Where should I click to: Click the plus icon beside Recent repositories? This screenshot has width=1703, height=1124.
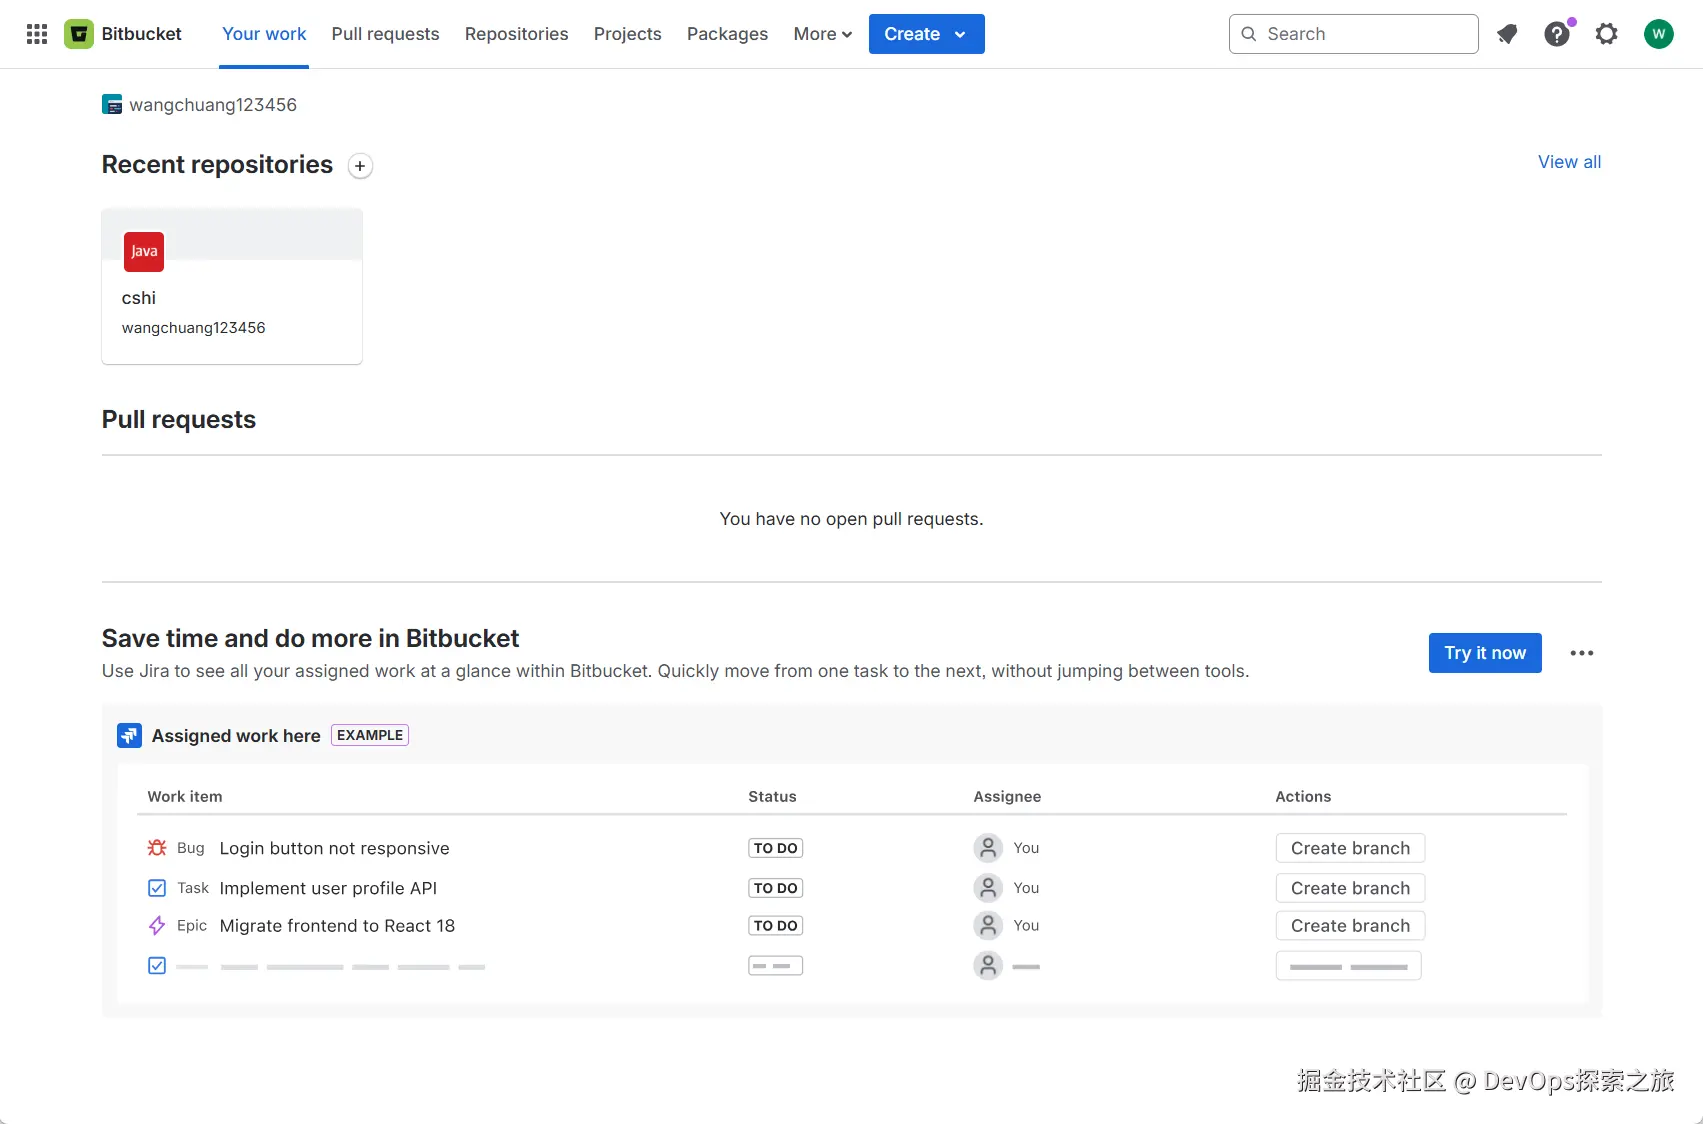coord(360,166)
